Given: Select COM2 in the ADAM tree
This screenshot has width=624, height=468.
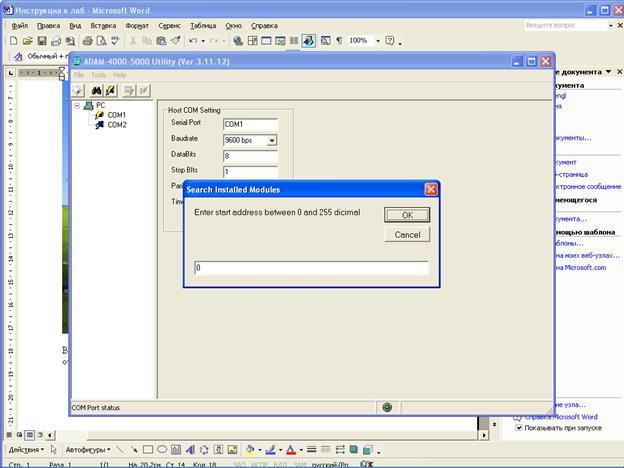Looking at the screenshot, I should coord(117,125).
